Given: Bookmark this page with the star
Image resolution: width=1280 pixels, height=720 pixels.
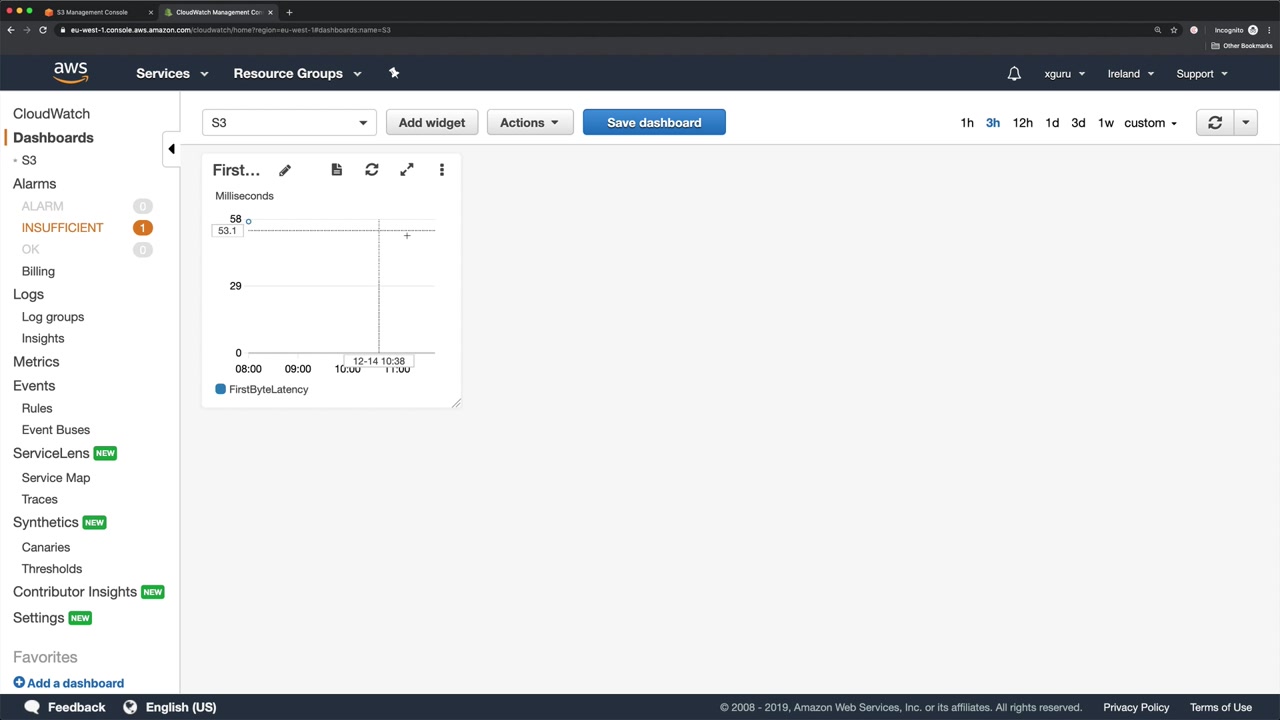Looking at the screenshot, I should (1174, 30).
